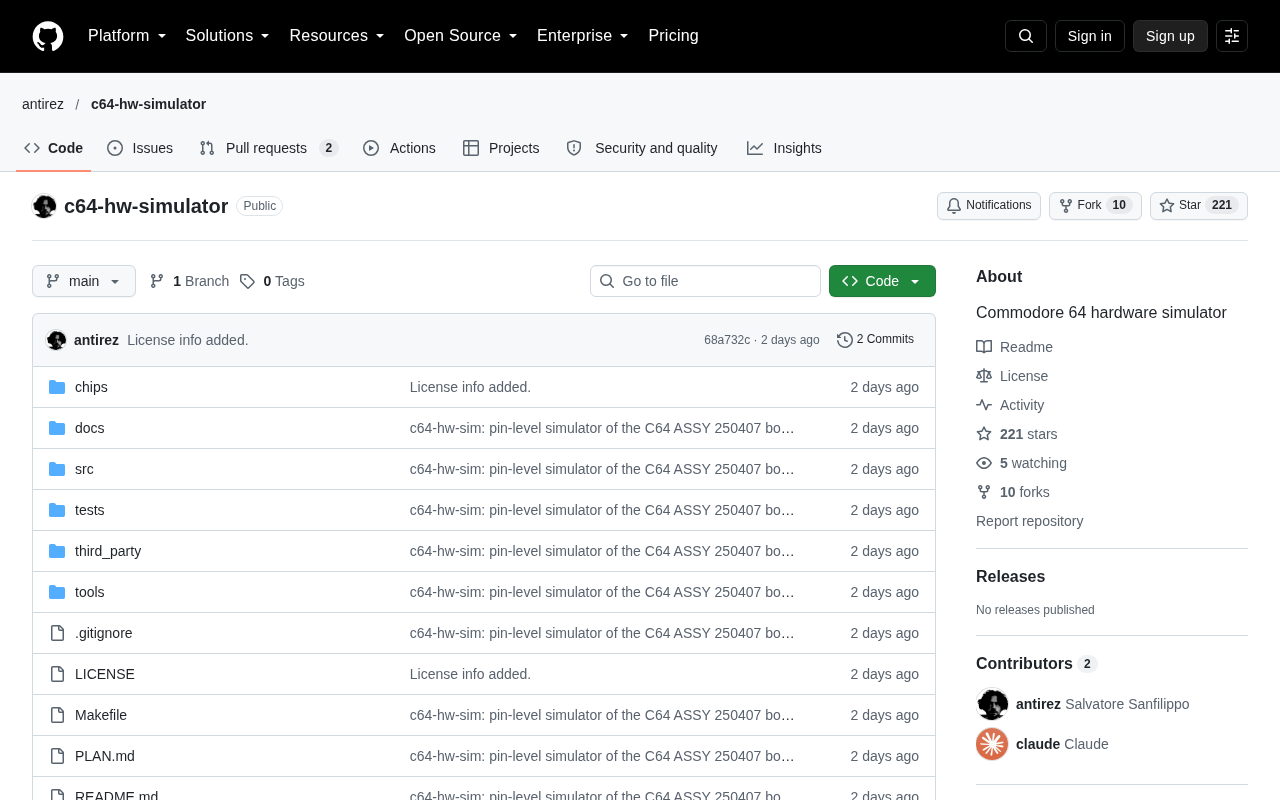The height and width of the screenshot is (800, 1280).
Task: Open the main branch selector dropdown
Action: 84,281
